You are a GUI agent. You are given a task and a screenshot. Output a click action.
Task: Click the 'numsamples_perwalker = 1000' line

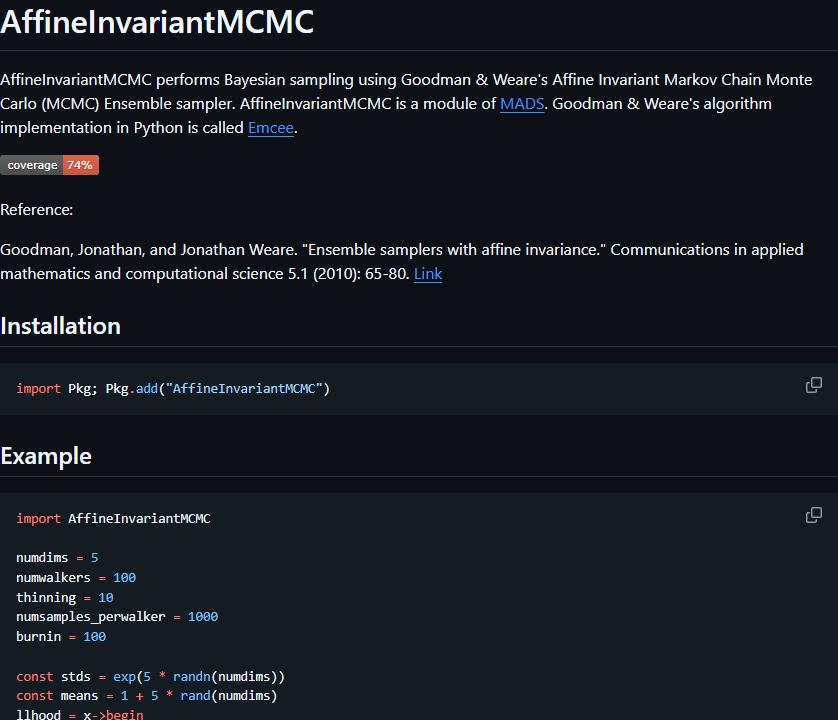(x=117, y=616)
